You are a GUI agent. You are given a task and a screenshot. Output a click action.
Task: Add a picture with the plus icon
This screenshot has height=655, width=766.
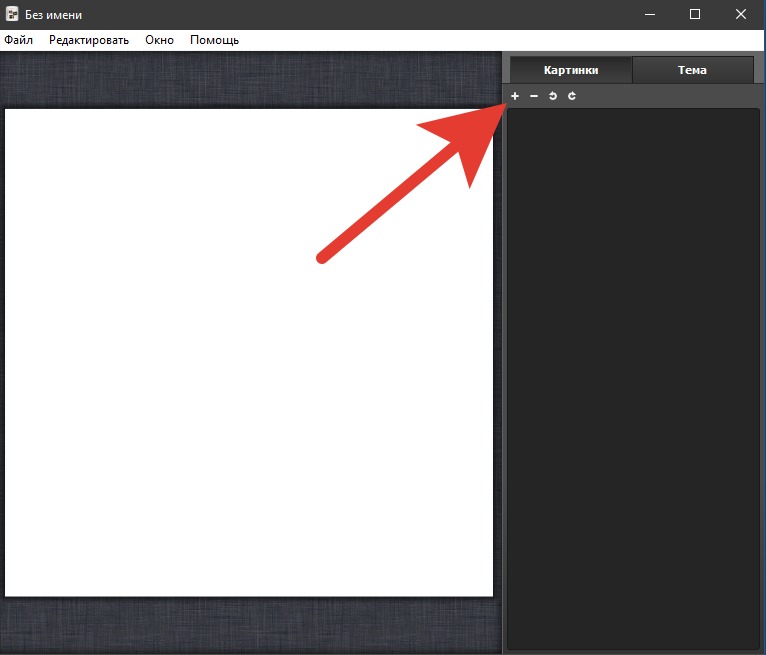515,96
